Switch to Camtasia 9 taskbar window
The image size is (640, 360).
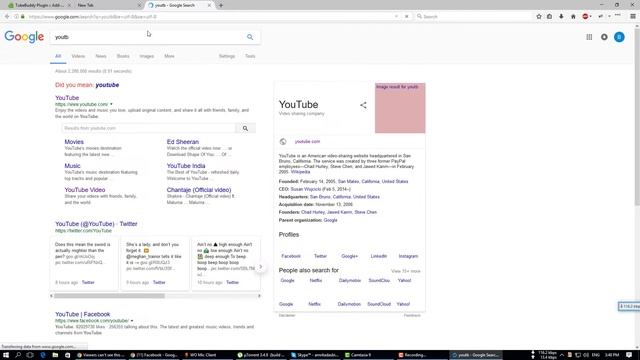(x=368, y=355)
